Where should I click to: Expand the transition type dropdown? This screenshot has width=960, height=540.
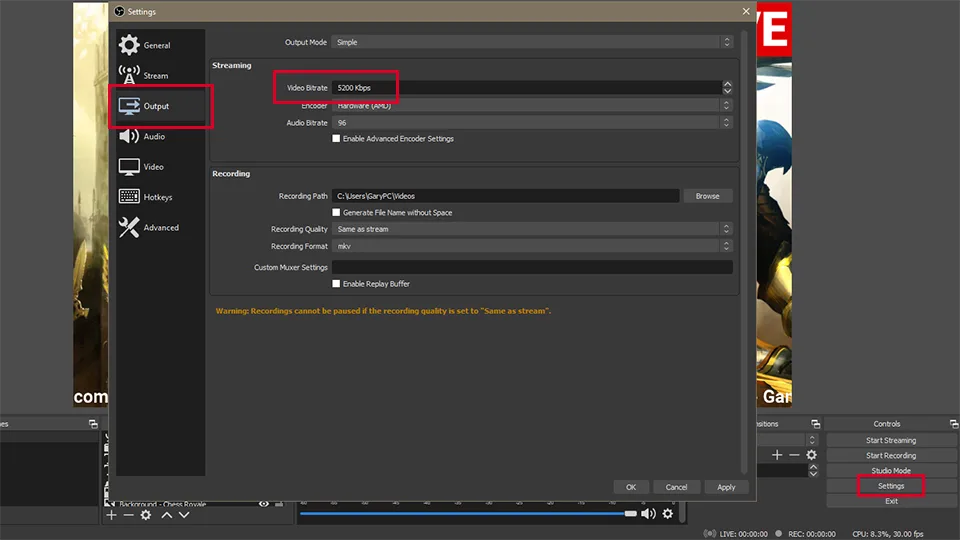pyautogui.click(x=812, y=440)
